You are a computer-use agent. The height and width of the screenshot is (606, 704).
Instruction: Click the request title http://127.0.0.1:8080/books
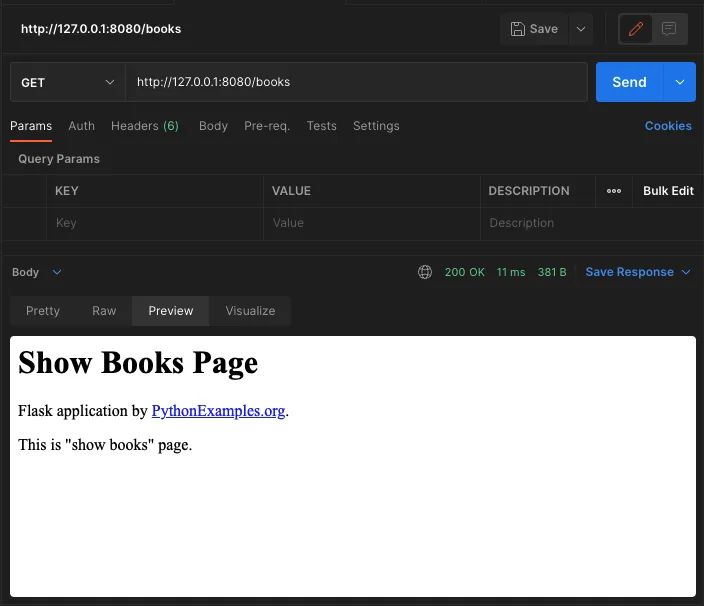click(x=101, y=29)
